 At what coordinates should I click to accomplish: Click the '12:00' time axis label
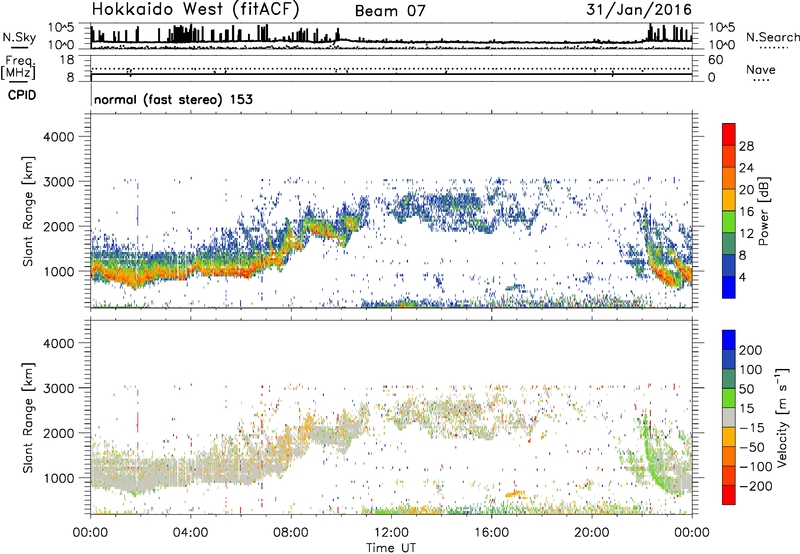click(x=391, y=533)
